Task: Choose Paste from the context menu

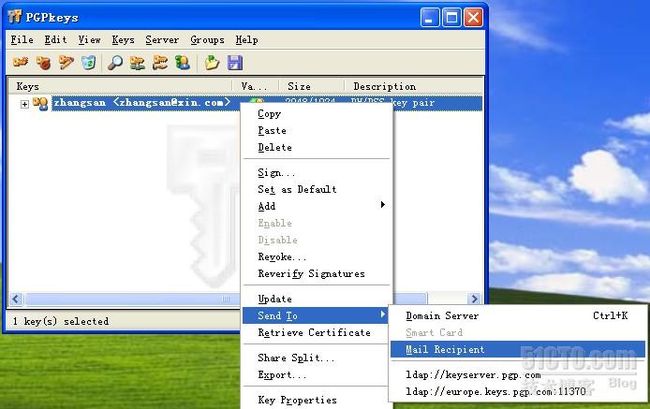Action: (x=317, y=131)
